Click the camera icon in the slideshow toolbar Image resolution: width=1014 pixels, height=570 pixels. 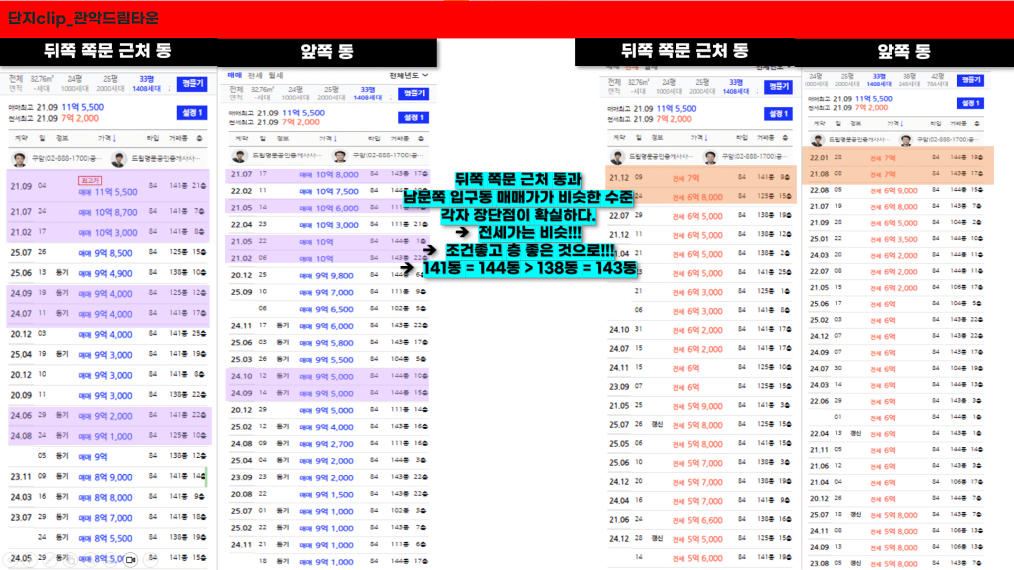(130, 560)
